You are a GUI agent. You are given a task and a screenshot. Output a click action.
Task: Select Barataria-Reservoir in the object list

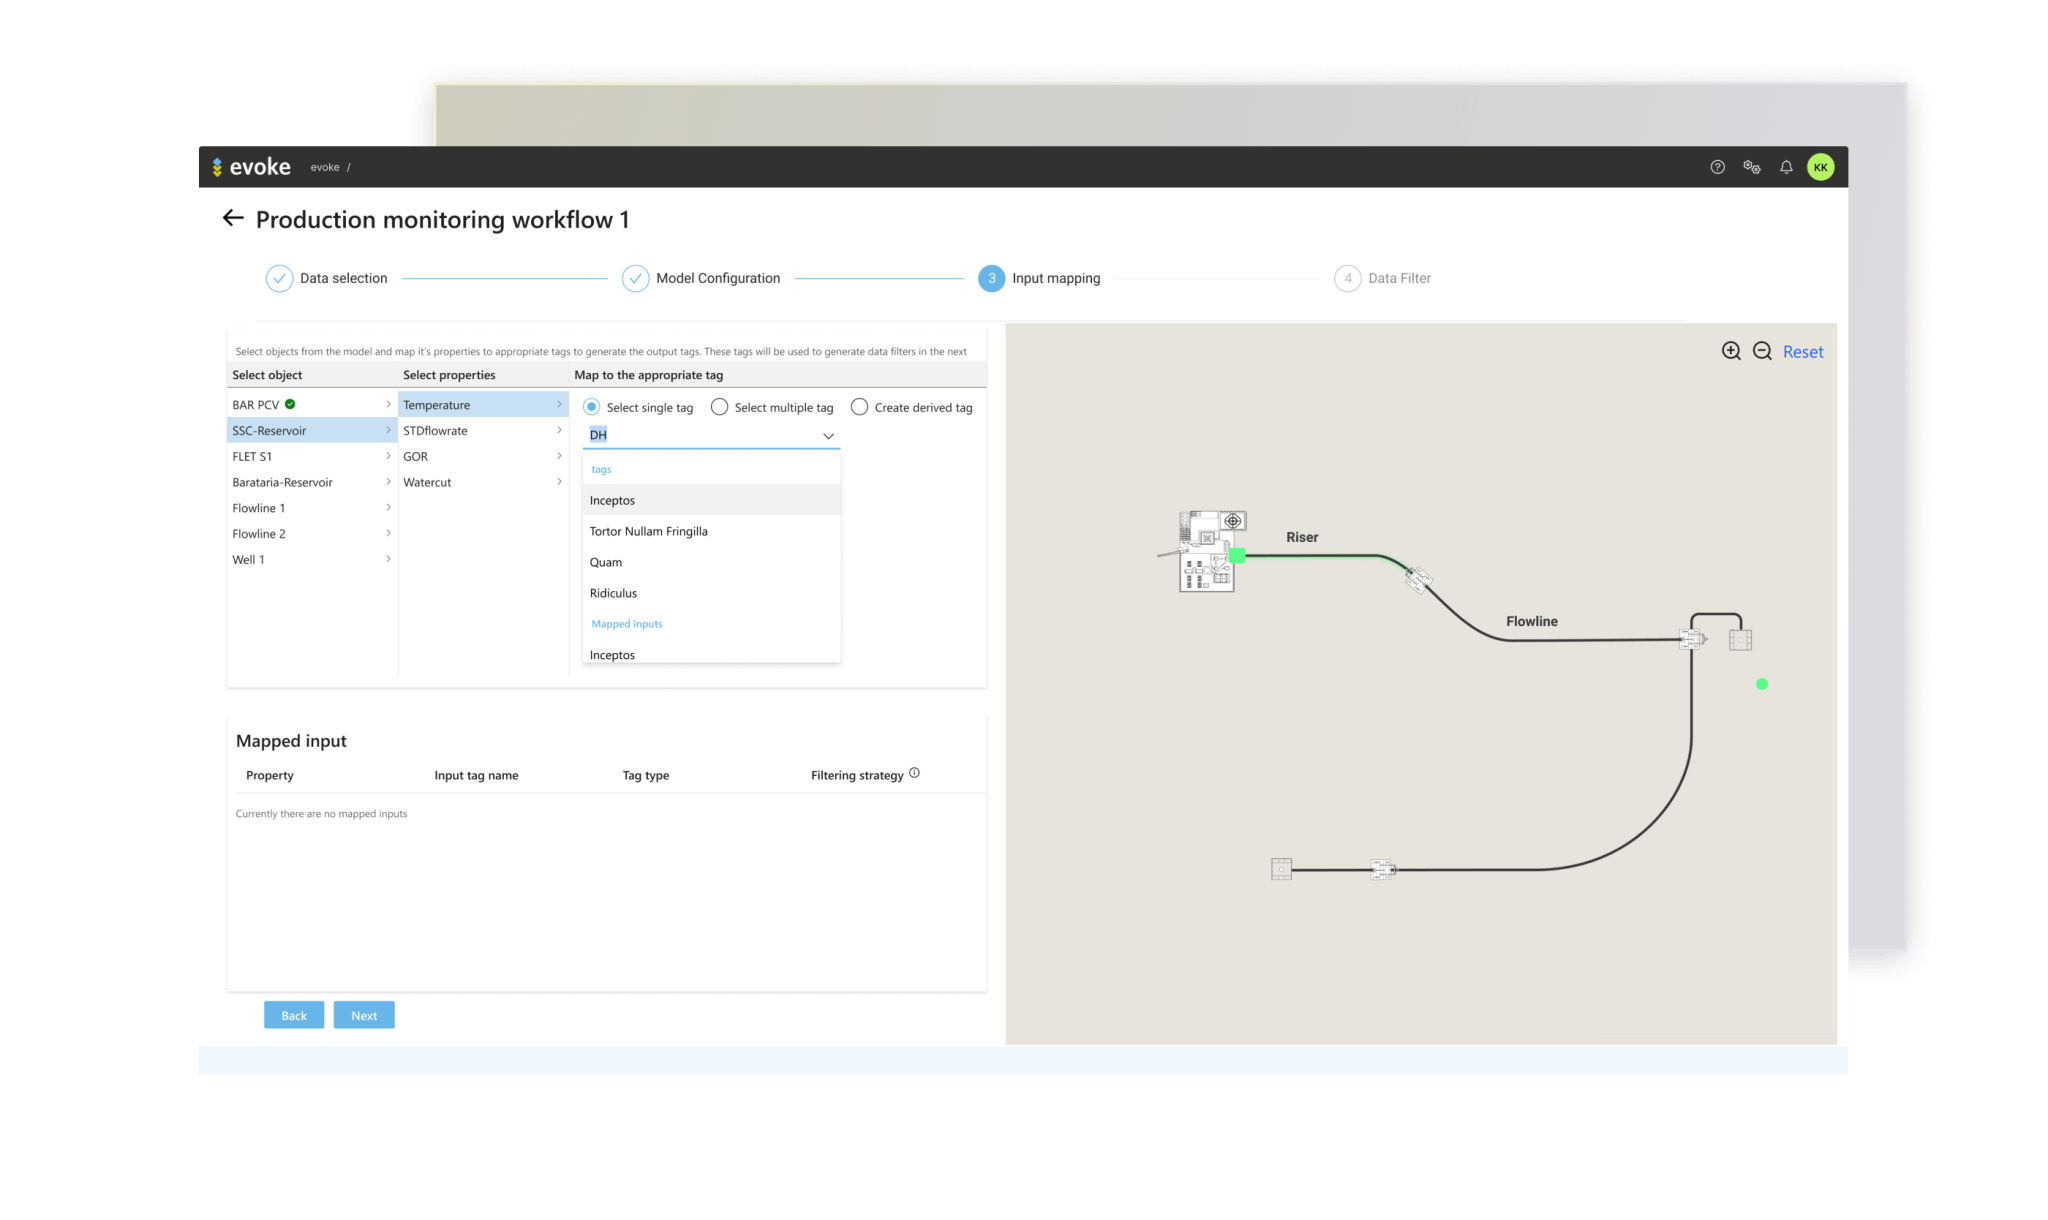tap(282, 482)
